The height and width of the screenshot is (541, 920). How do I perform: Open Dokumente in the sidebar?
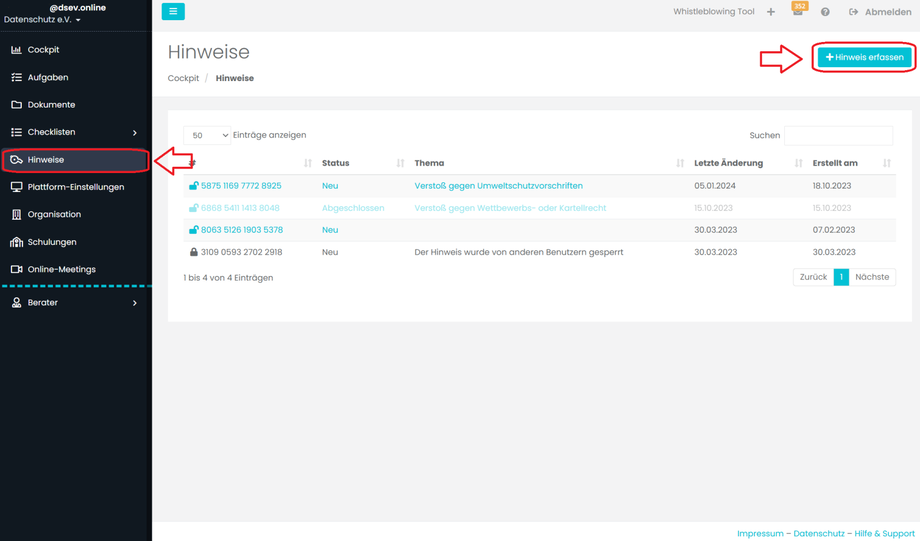point(51,104)
